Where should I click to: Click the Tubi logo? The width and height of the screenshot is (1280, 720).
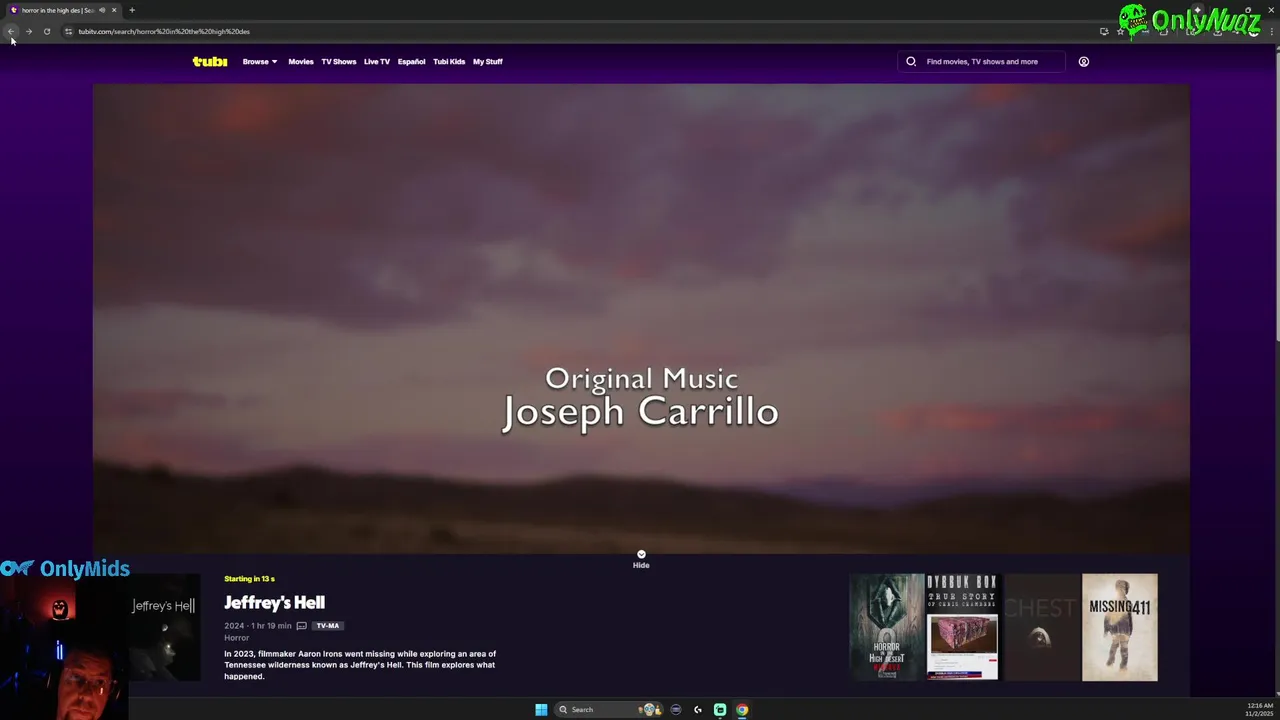[210, 61]
